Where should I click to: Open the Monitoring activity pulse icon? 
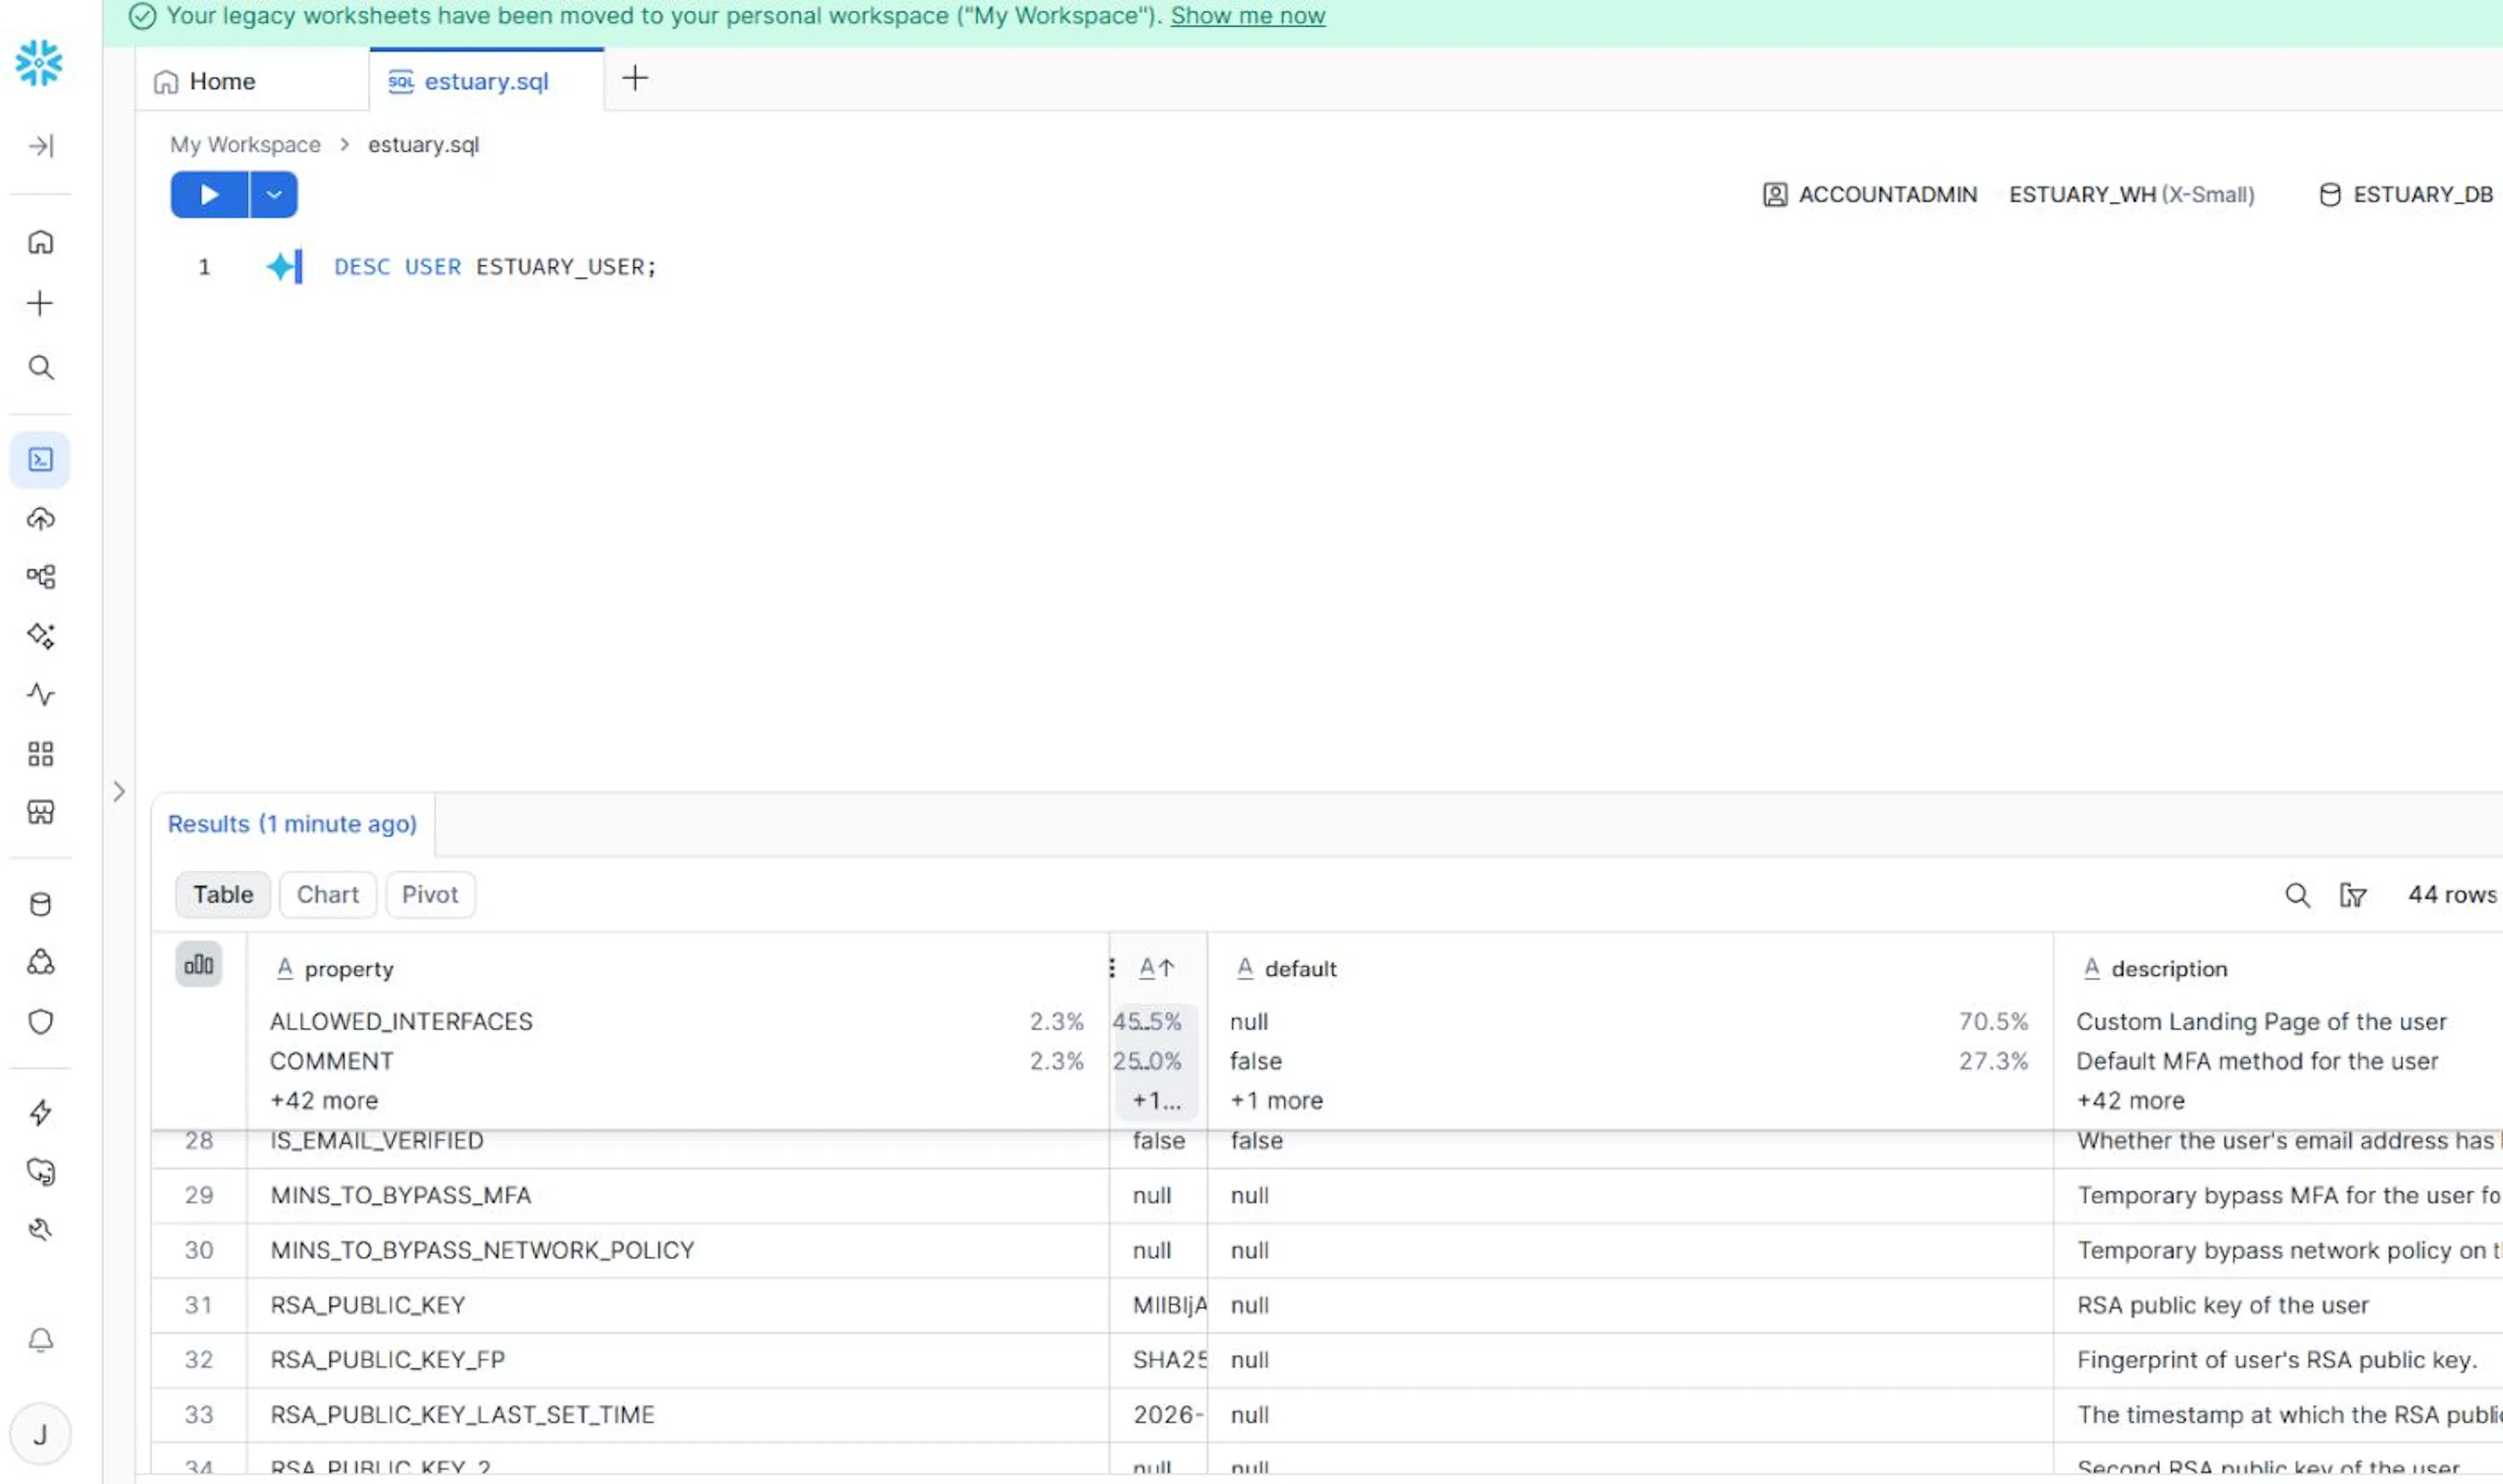click(40, 694)
